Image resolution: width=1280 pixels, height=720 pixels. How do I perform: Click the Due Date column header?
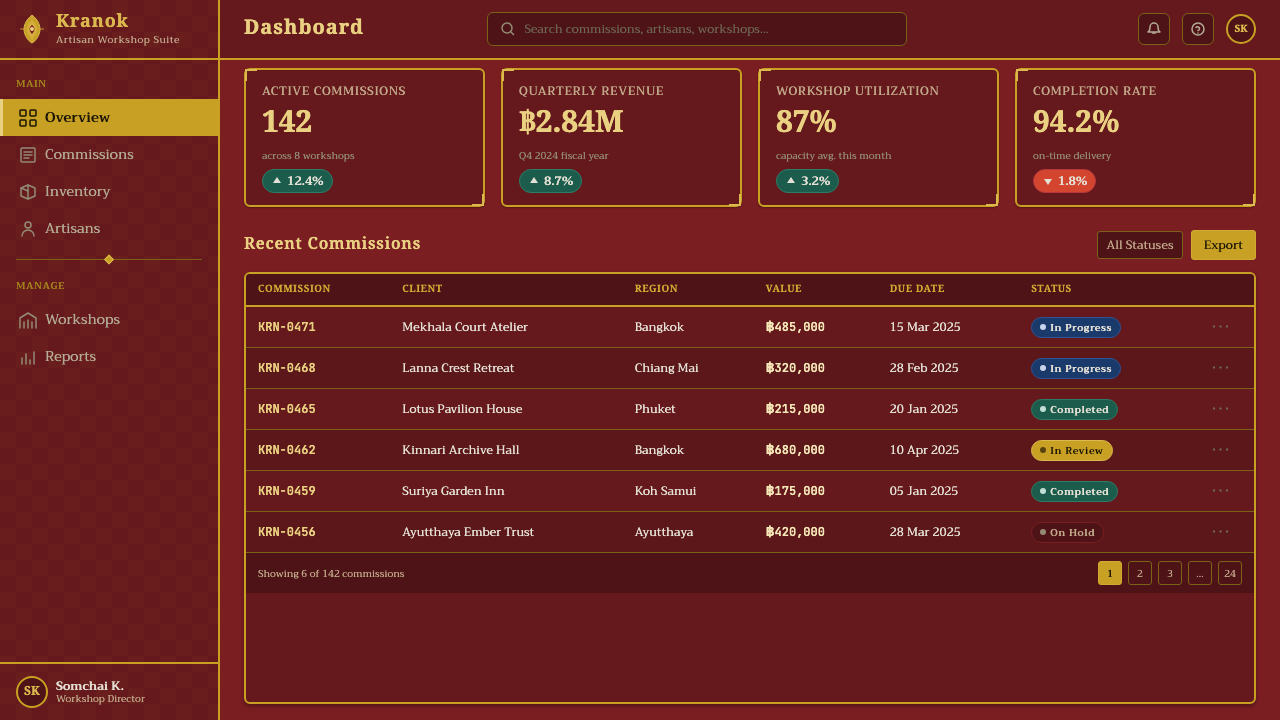[x=917, y=289]
